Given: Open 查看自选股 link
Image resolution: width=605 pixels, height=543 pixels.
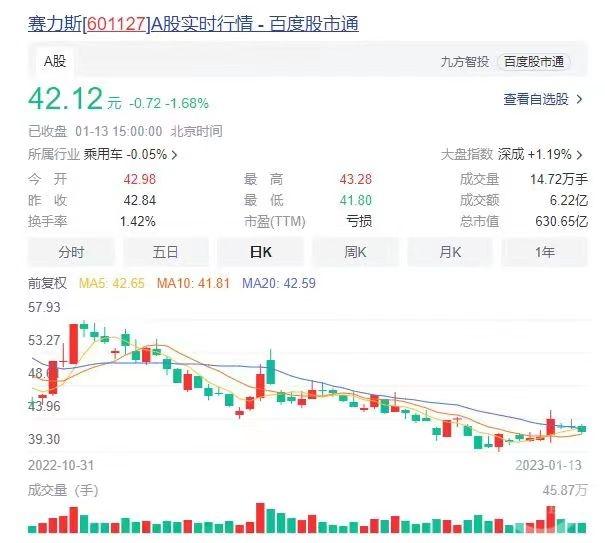Looking at the screenshot, I should [x=543, y=99].
